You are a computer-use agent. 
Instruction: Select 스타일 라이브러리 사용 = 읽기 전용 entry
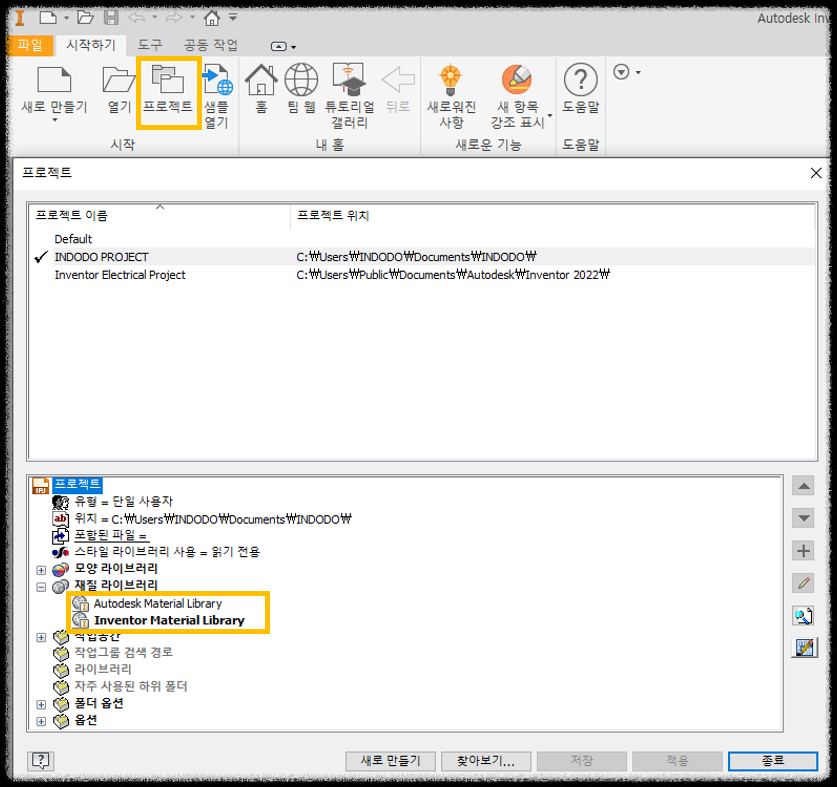(x=167, y=552)
